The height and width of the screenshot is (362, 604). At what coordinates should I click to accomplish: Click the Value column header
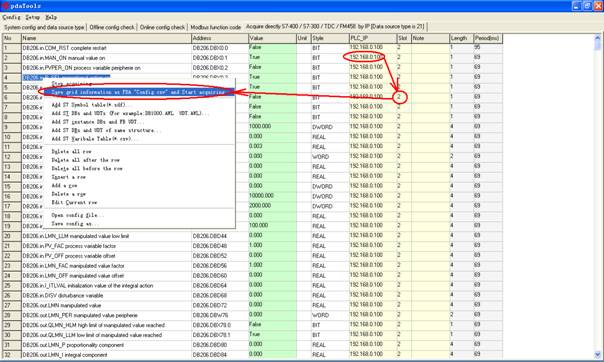point(272,38)
